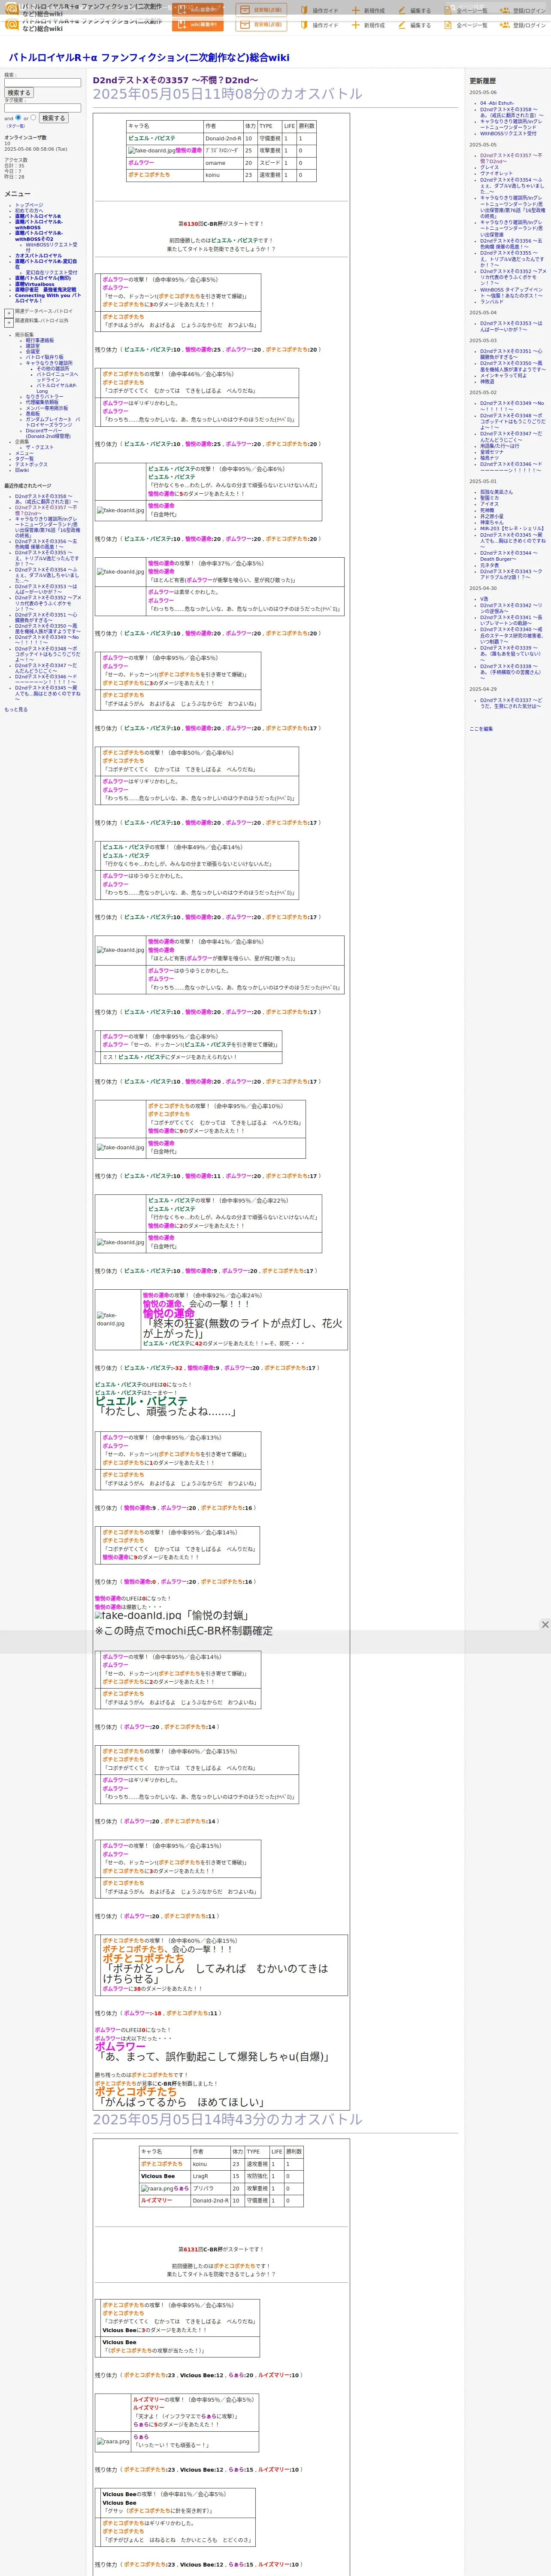Open 用語集/た行～は行 link

pyautogui.click(x=500, y=446)
